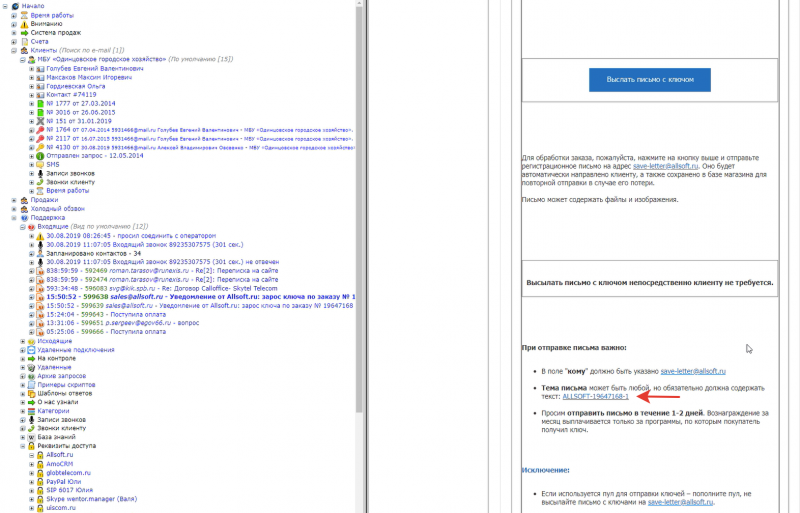This screenshot has width=800, height=513.
Task: Expand the Примеры скриптов node
Action: pyautogui.click(x=23, y=385)
